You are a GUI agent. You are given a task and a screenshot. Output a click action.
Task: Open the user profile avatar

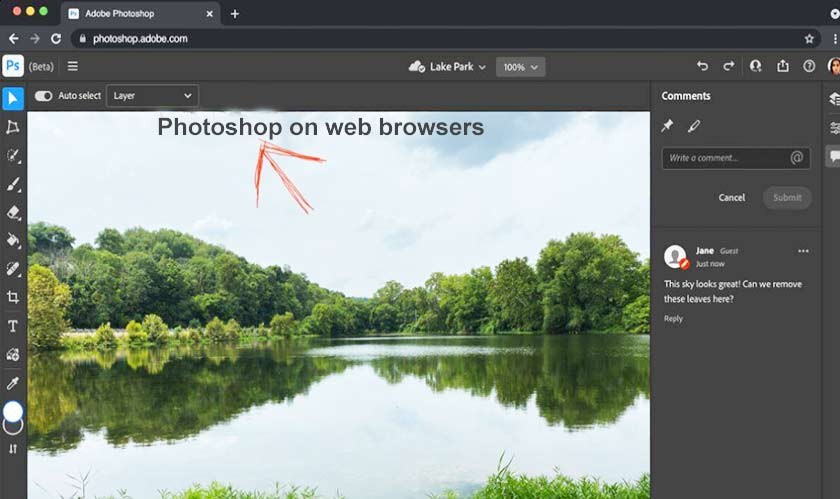834,66
